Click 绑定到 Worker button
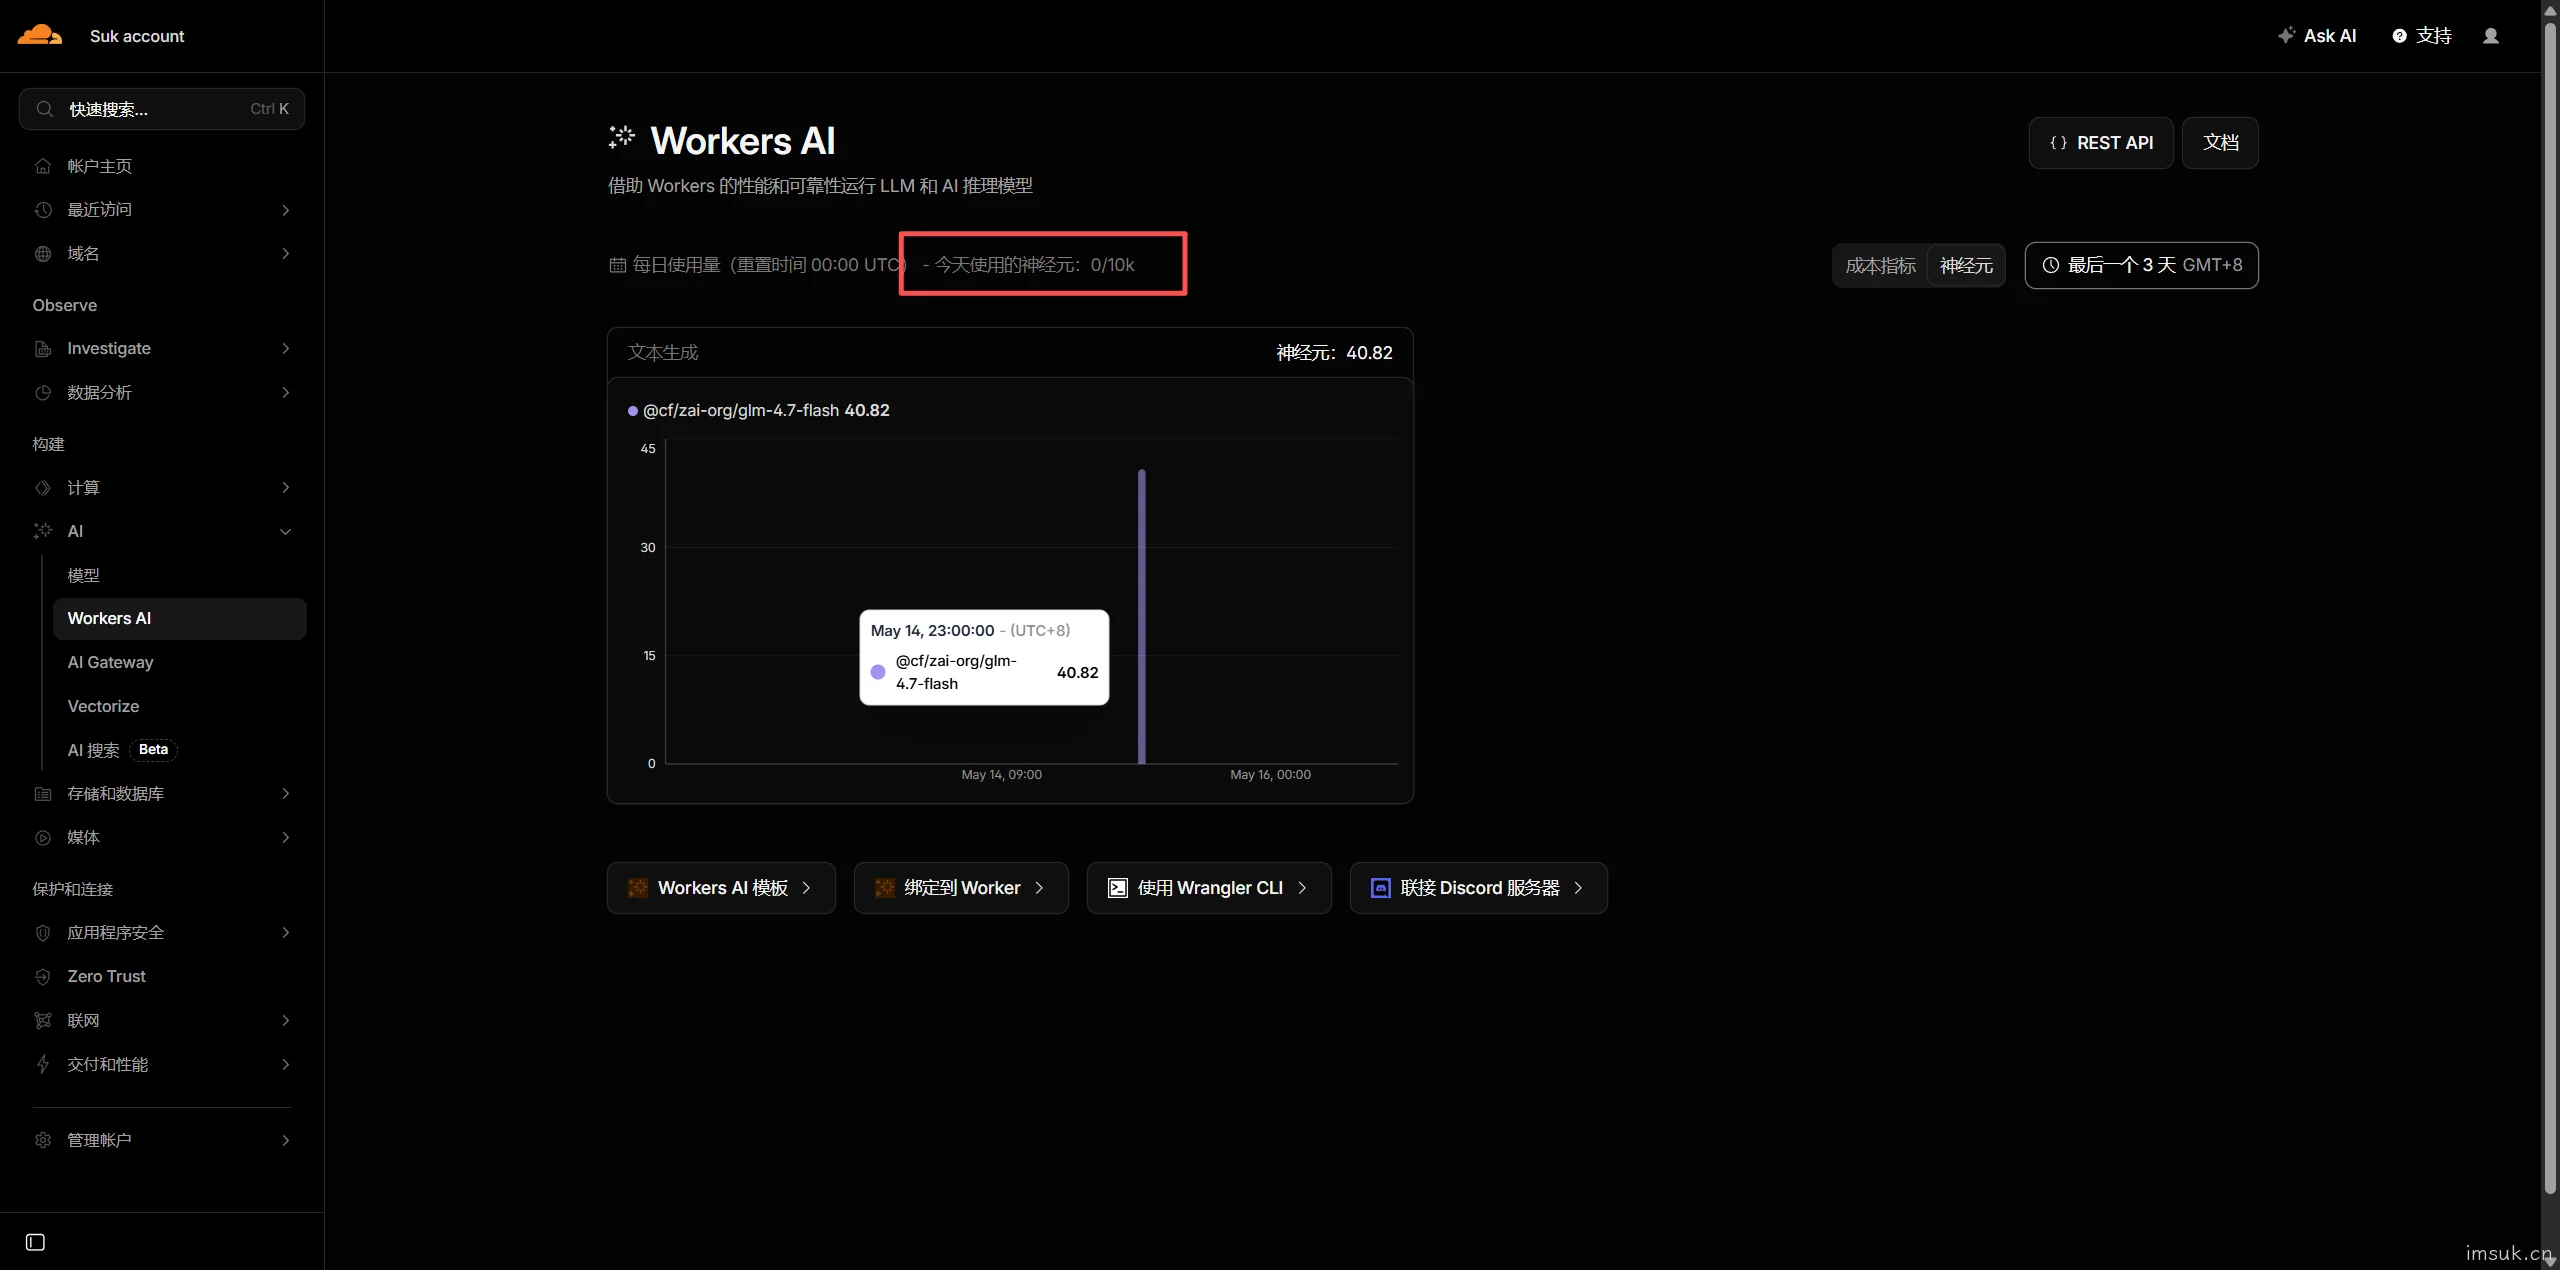 [961, 888]
